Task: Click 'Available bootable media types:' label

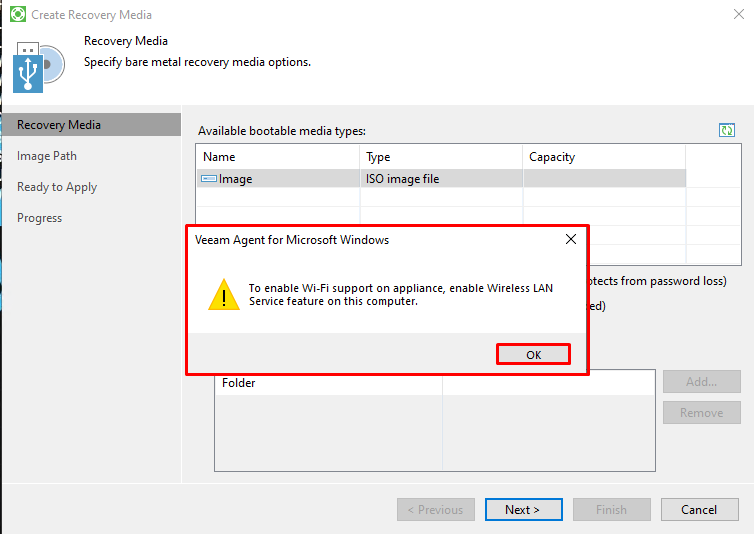Action: click(282, 131)
